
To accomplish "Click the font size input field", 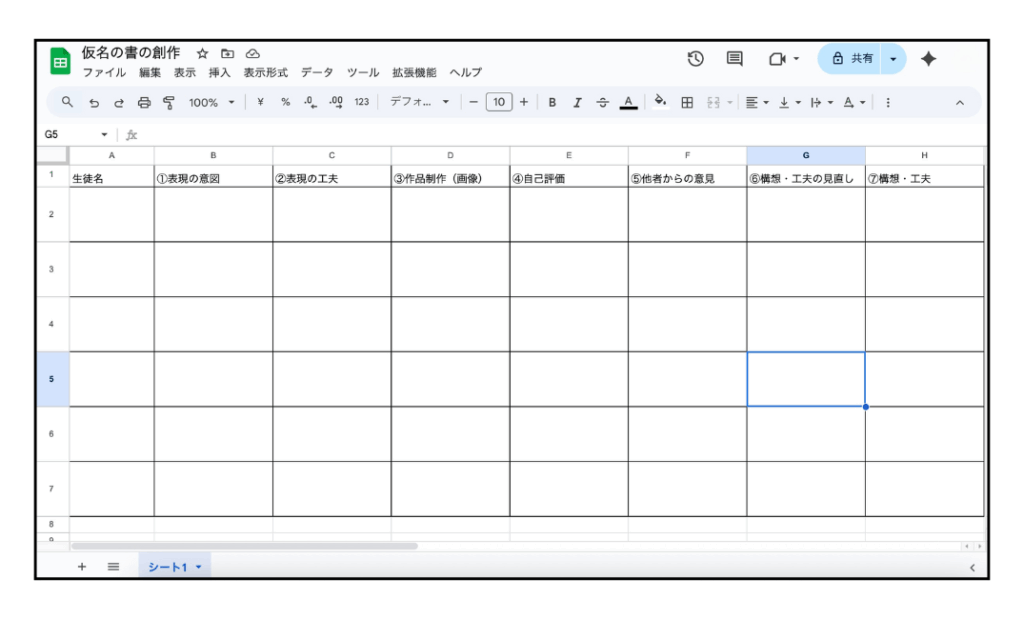I will (499, 102).
